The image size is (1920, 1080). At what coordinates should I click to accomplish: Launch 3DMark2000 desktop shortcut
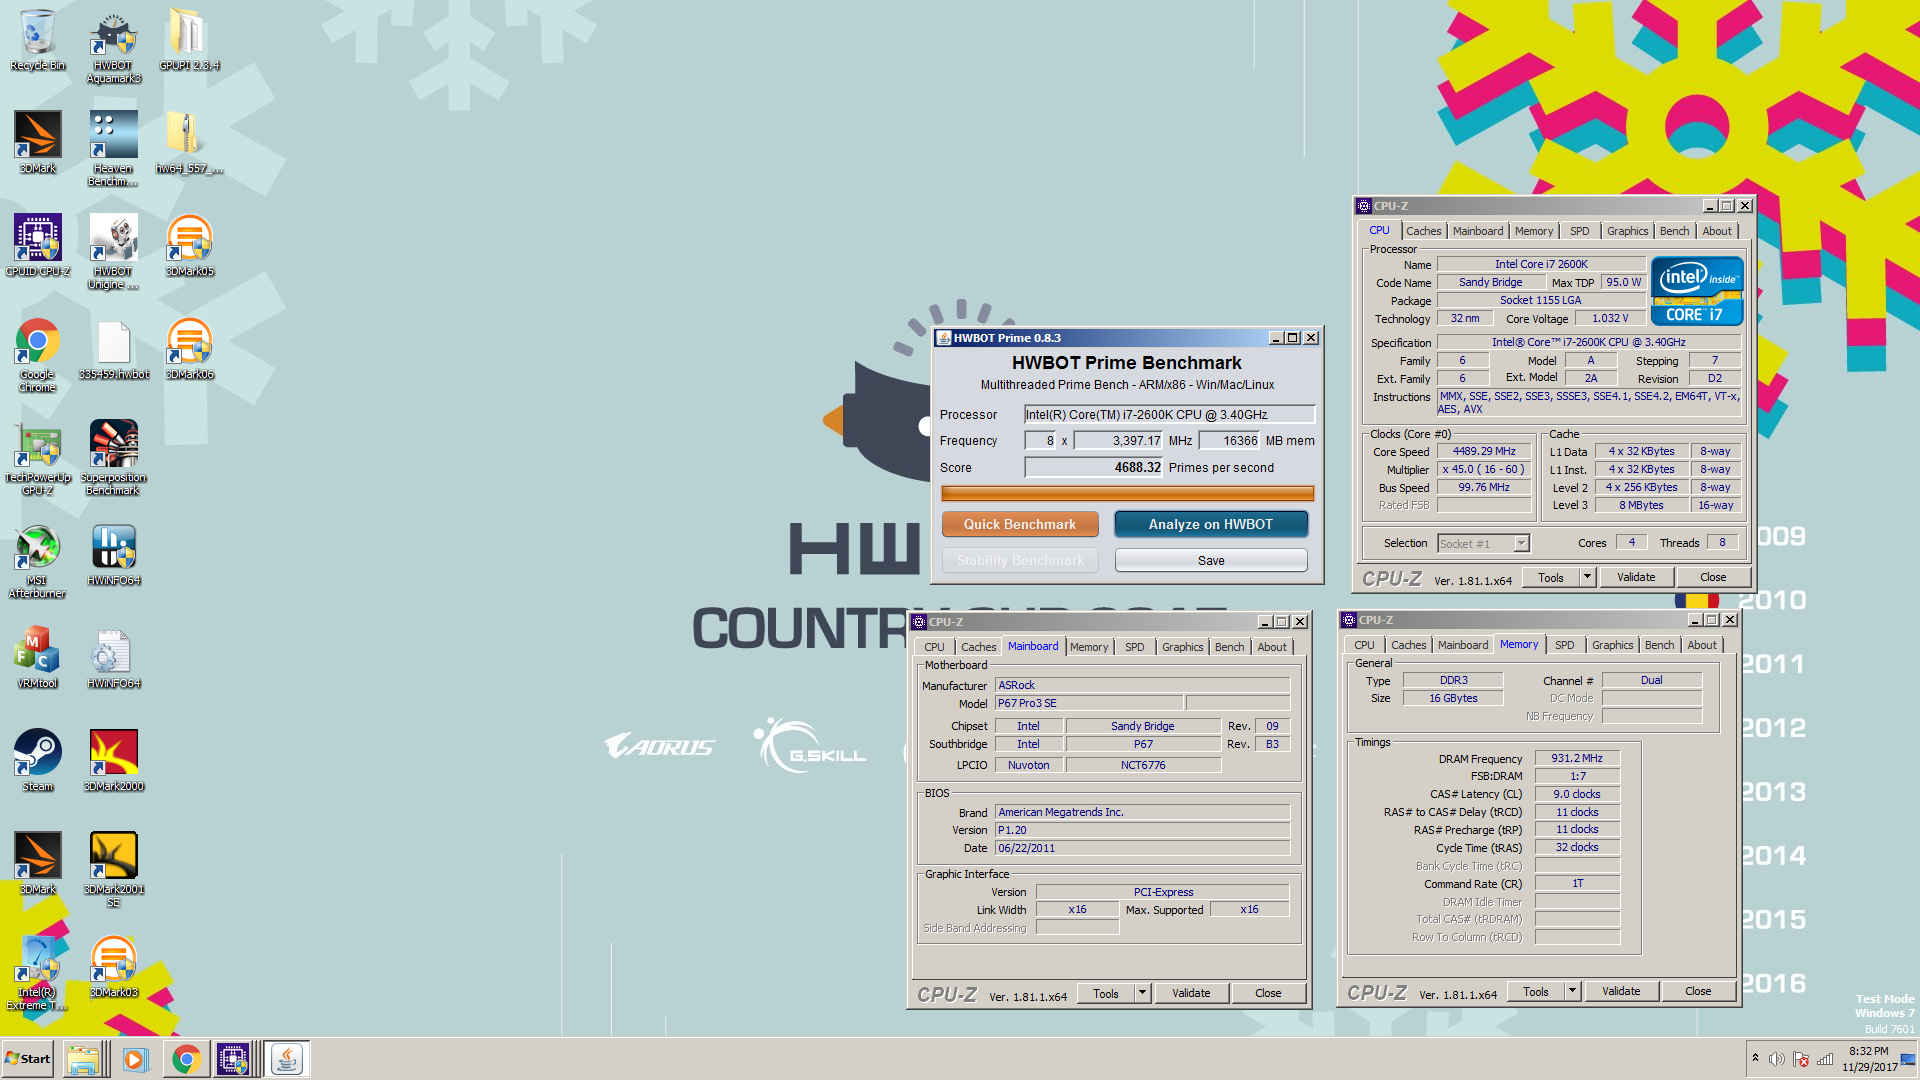pyautogui.click(x=113, y=761)
